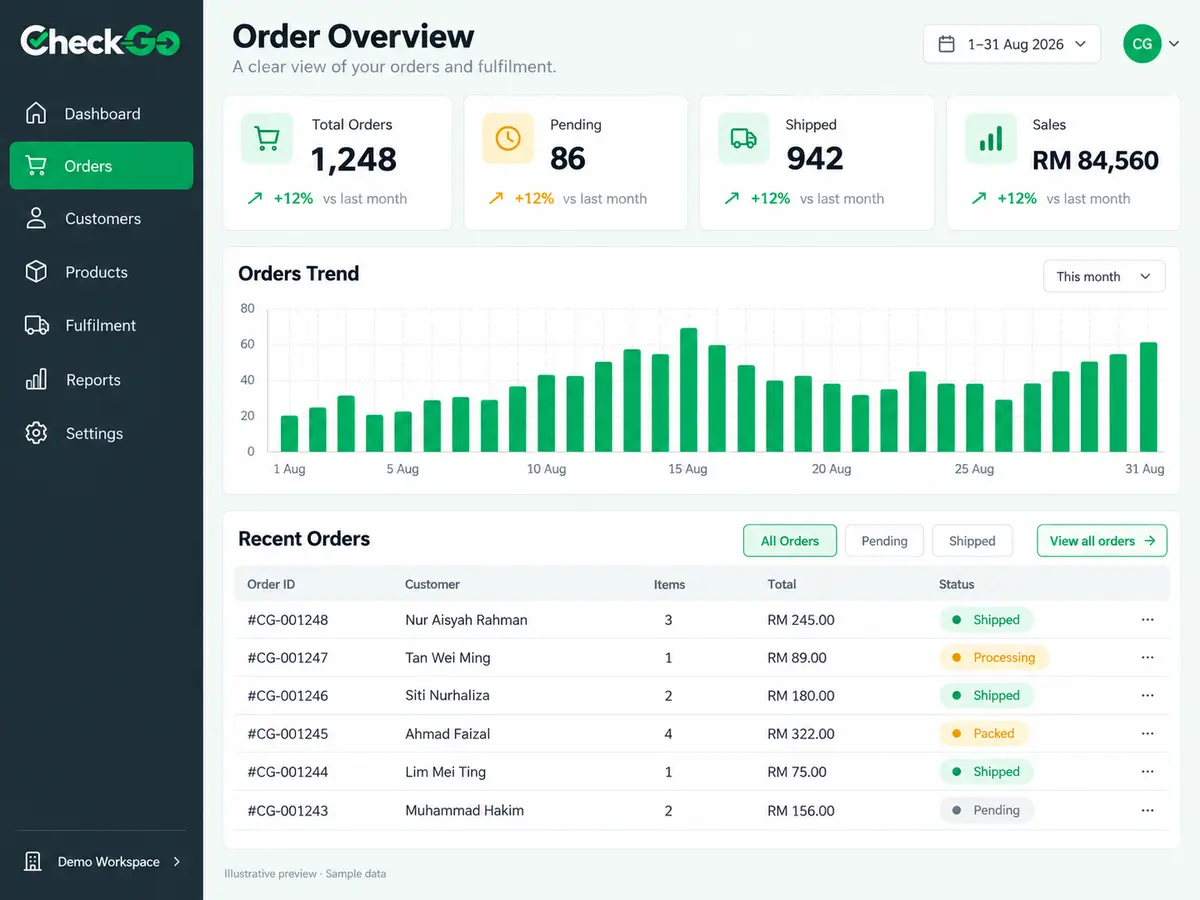Open Settings in the sidebar
The image size is (1200, 900).
[101, 433]
